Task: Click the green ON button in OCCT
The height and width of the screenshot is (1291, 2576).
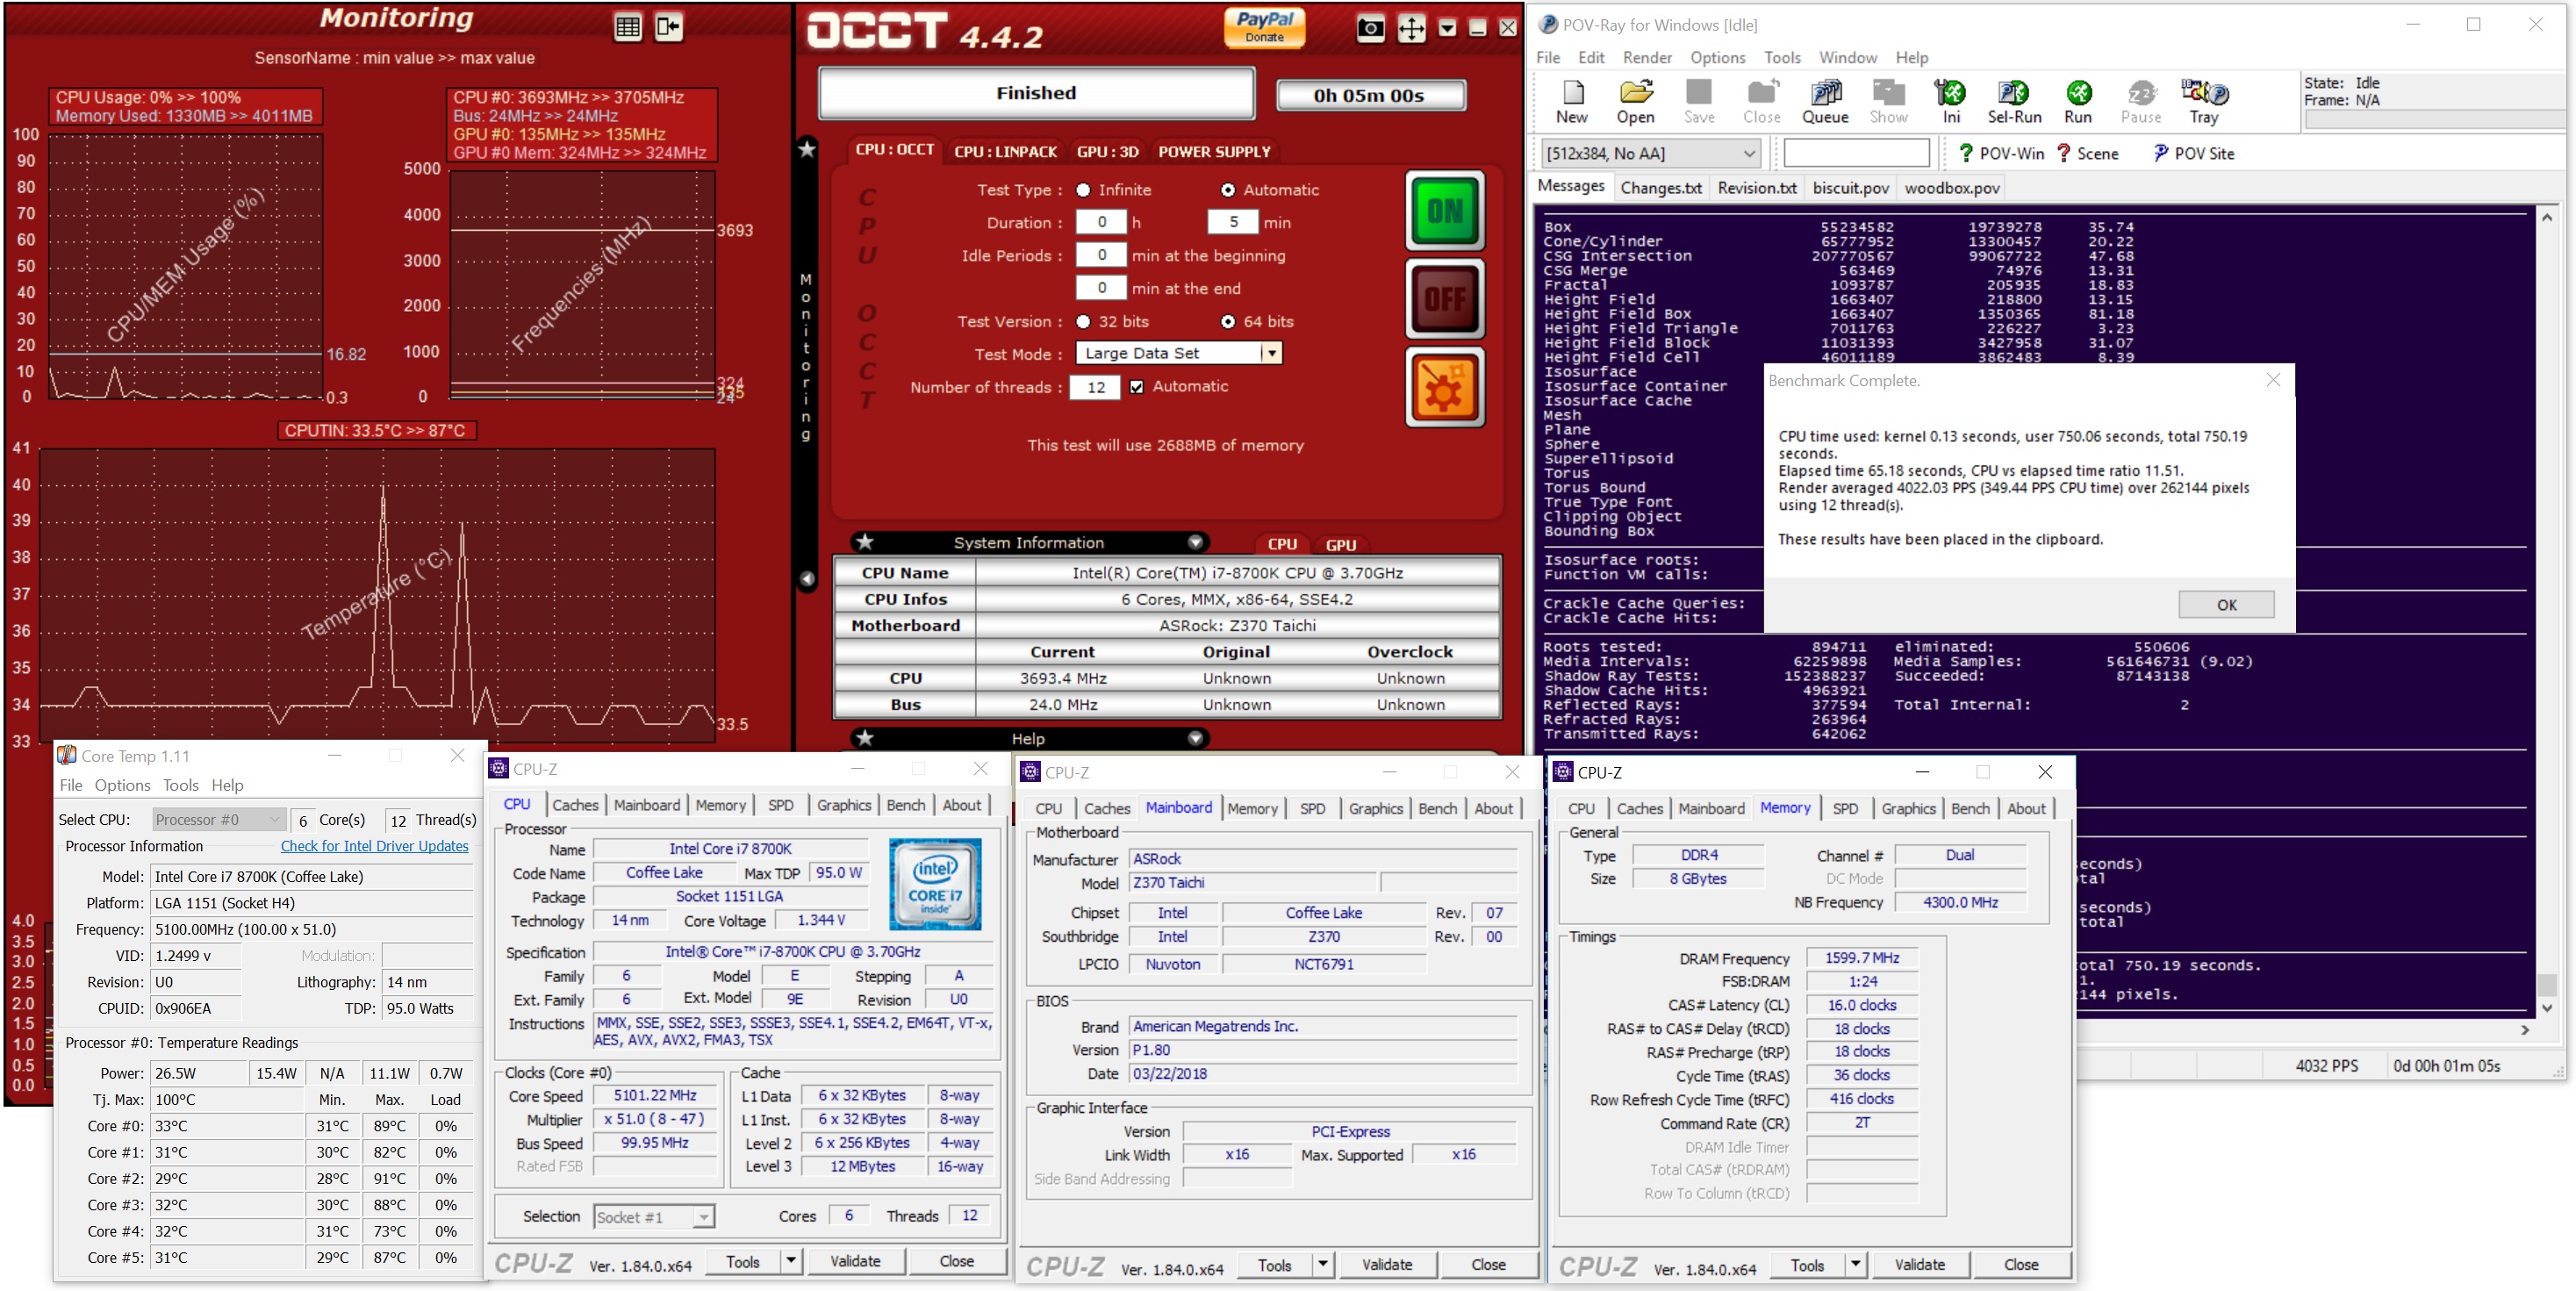Action: pyautogui.click(x=1445, y=211)
